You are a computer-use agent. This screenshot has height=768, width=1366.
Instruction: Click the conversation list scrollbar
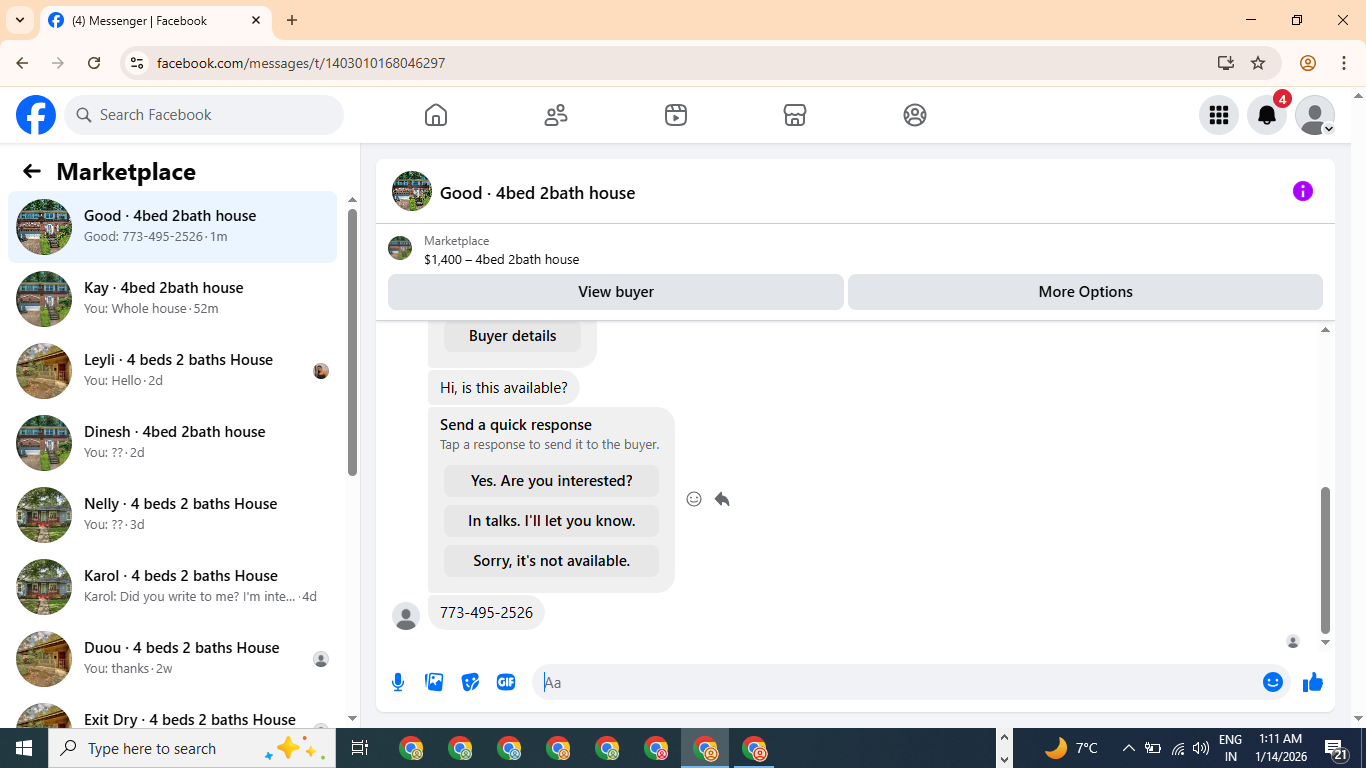[x=352, y=342]
